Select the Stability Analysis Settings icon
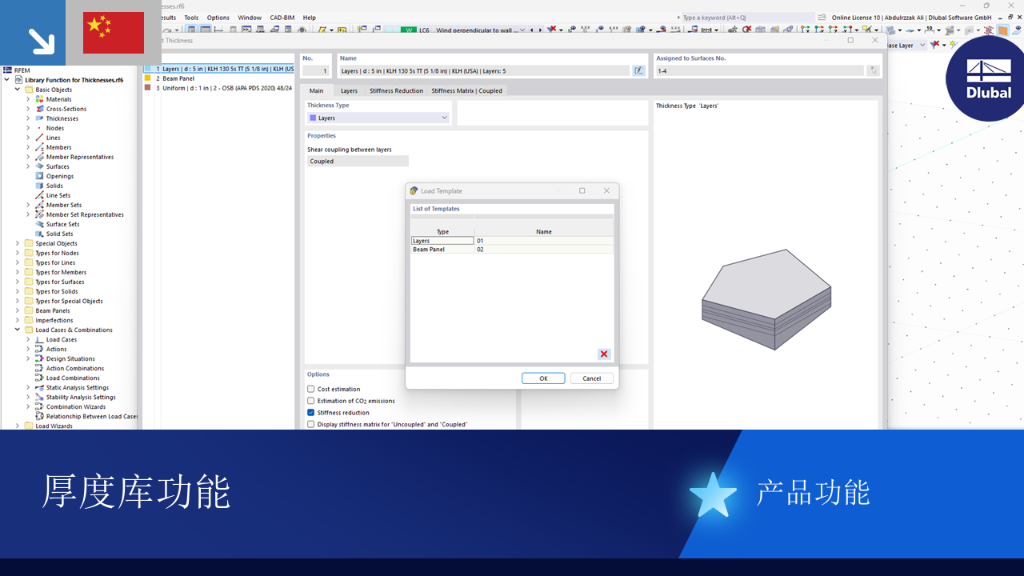This screenshot has height=576, width=1024. point(39,397)
